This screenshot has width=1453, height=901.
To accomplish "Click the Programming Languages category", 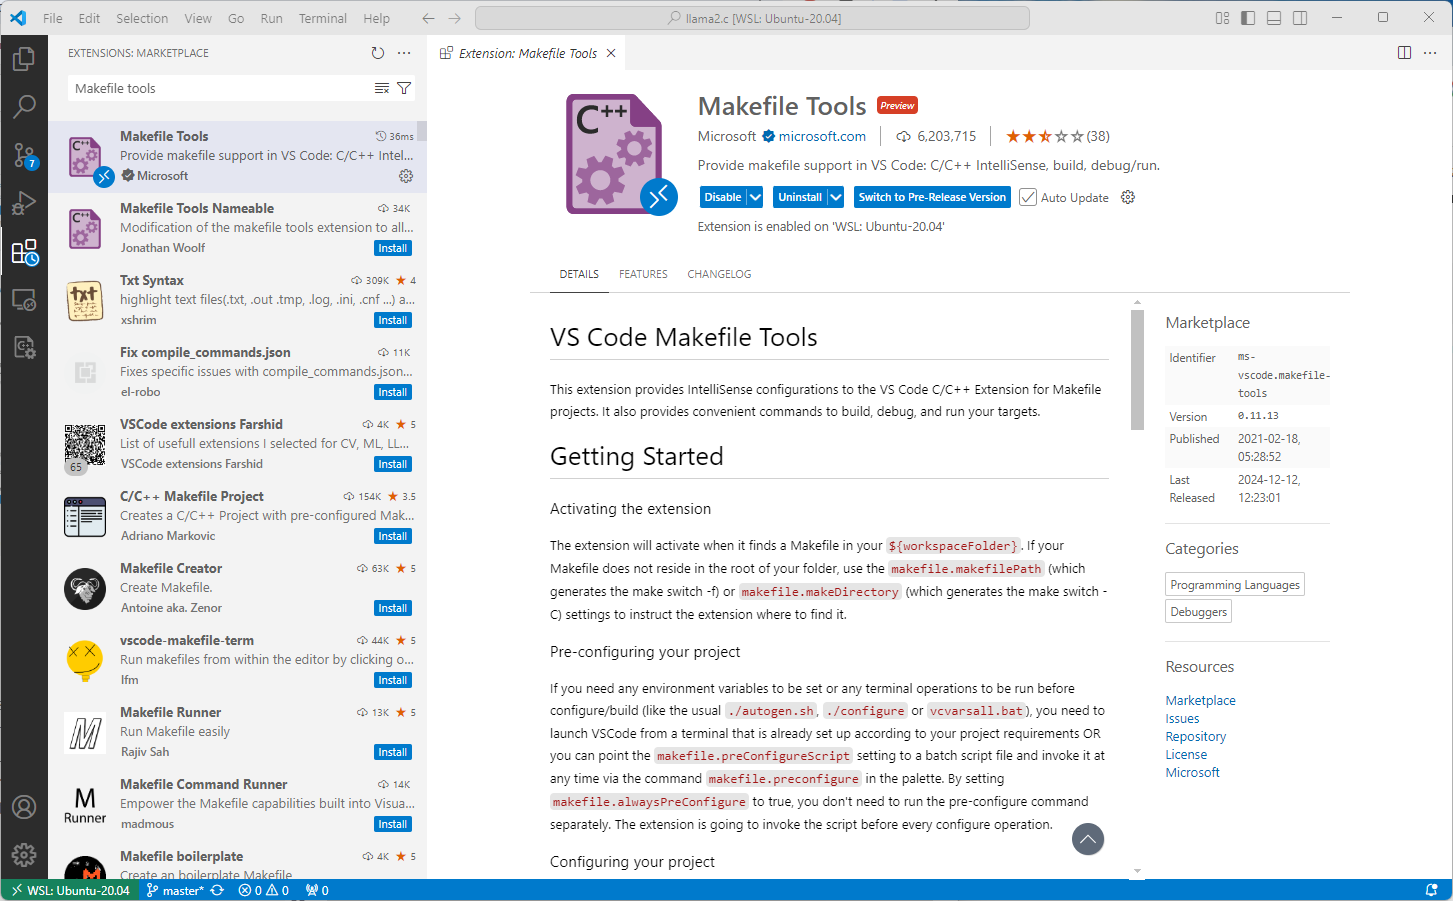I will (x=1235, y=584).
